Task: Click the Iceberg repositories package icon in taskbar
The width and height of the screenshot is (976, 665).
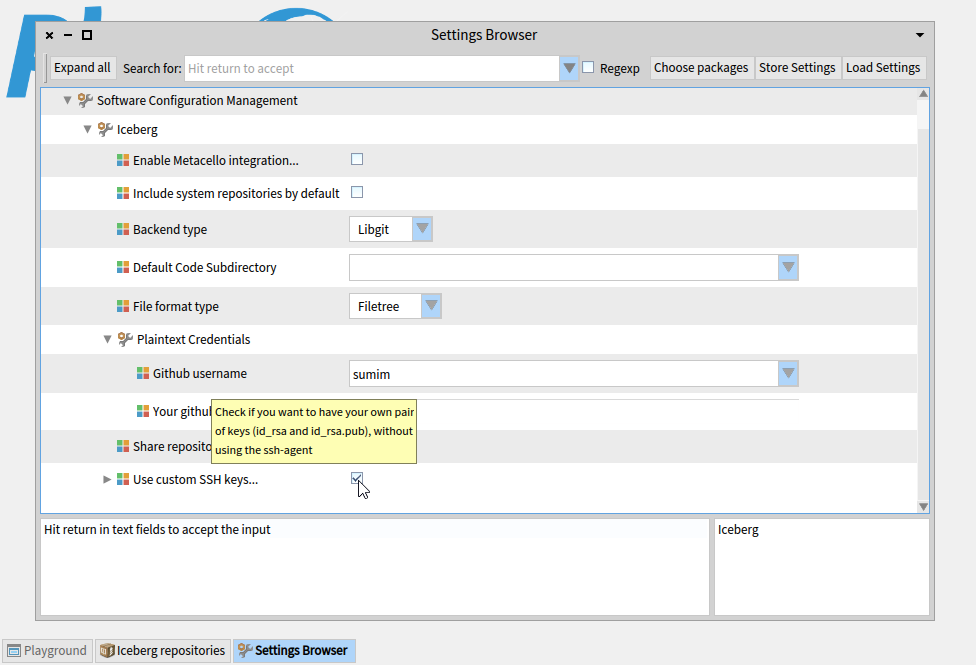Action: click(107, 651)
